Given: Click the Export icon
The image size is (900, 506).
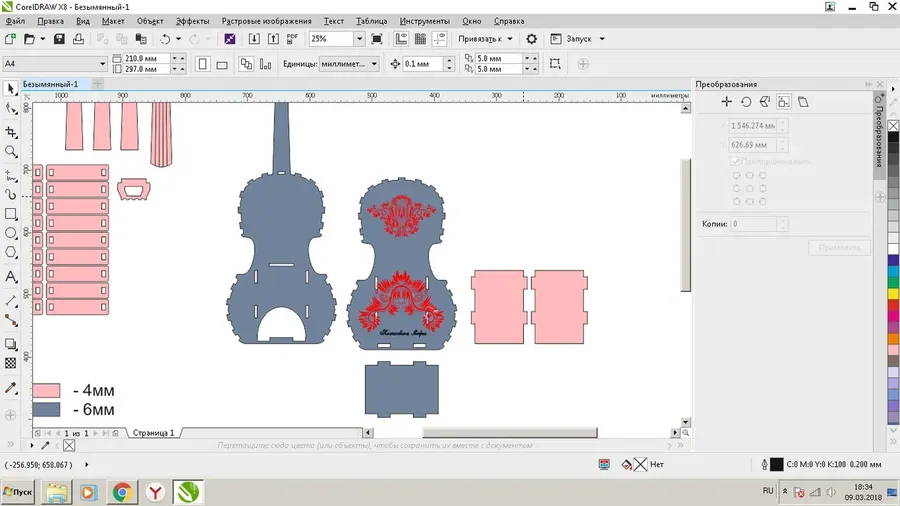Looking at the screenshot, I should 273,39.
